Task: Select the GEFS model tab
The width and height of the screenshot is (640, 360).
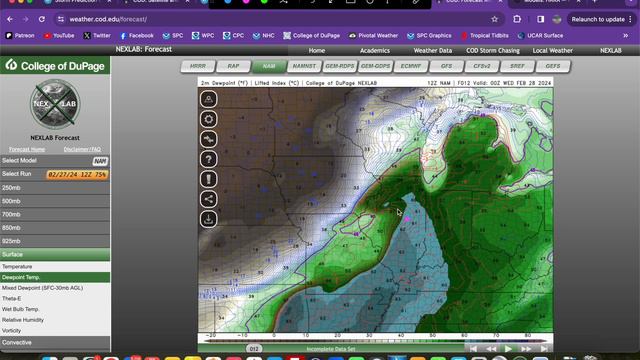Action: click(553, 66)
